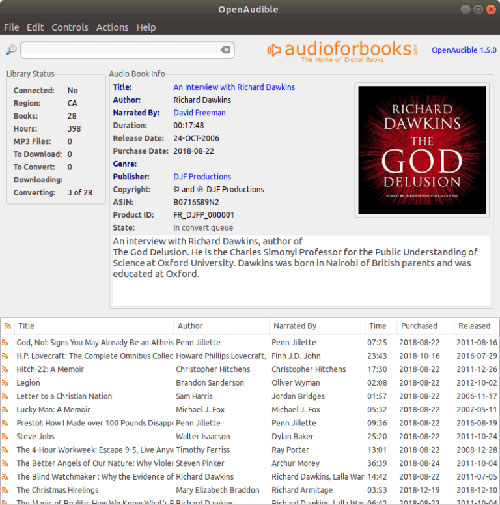Click the Product ID value FR_DJFP_000001

point(204,215)
